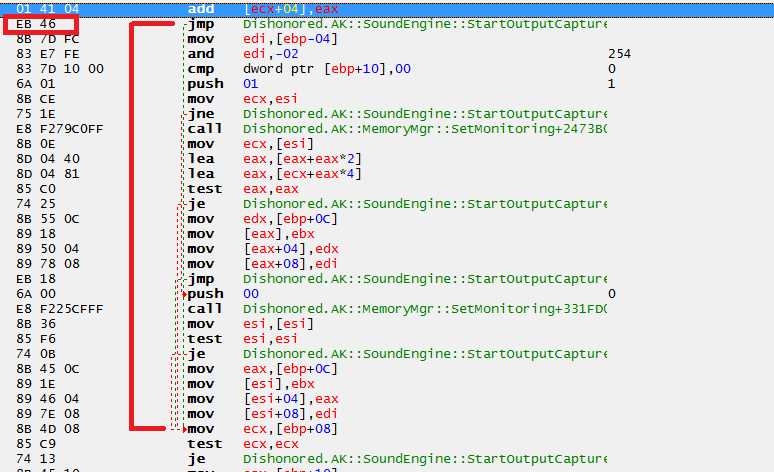Select the 'lea eax,[ecx+eax*4]' instruction

coord(274,174)
